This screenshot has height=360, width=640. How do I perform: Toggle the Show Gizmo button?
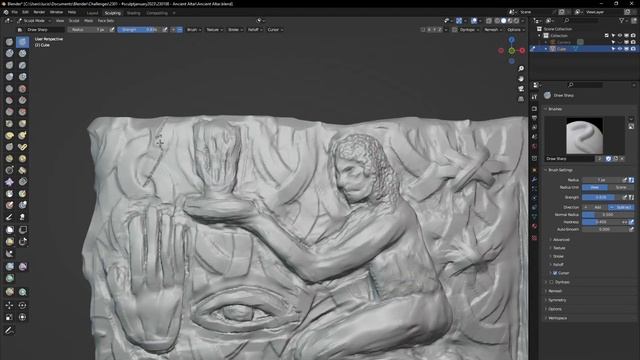tap(459, 20)
